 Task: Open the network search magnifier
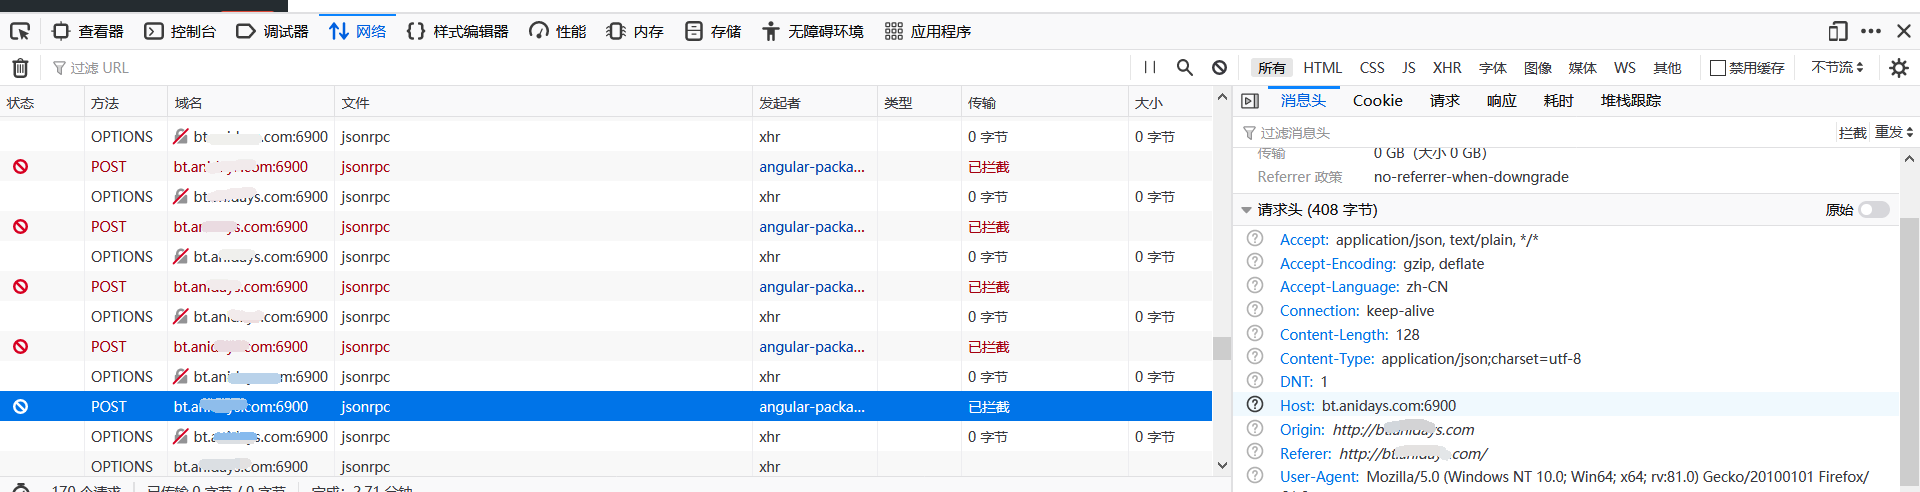1185,68
